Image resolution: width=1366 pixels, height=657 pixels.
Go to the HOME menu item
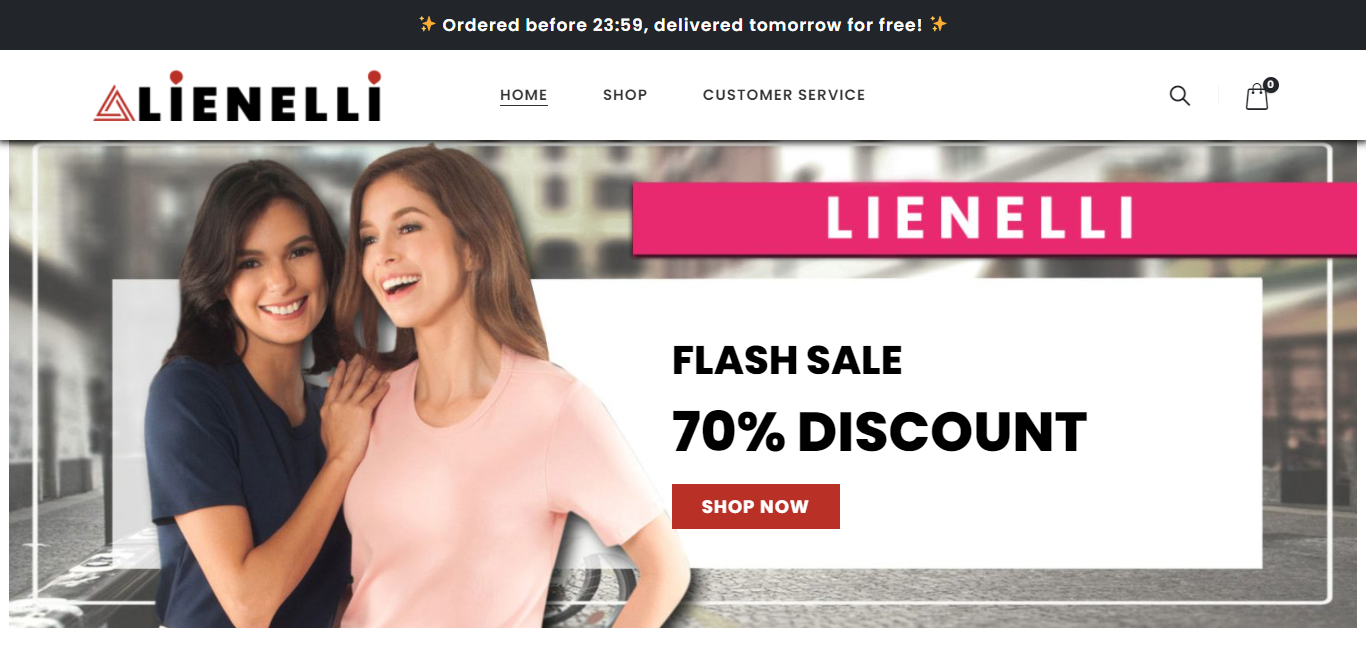[524, 95]
